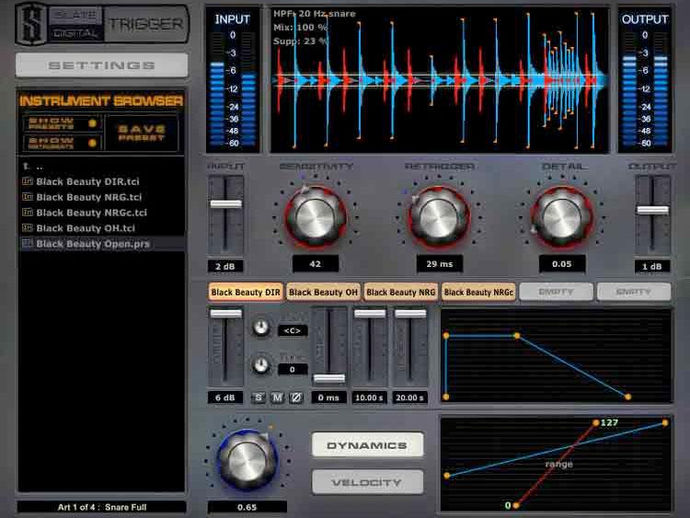This screenshot has height=518, width=690.
Task: Click the preset icon beside Black Beauty Open.prs
Action: point(27,243)
